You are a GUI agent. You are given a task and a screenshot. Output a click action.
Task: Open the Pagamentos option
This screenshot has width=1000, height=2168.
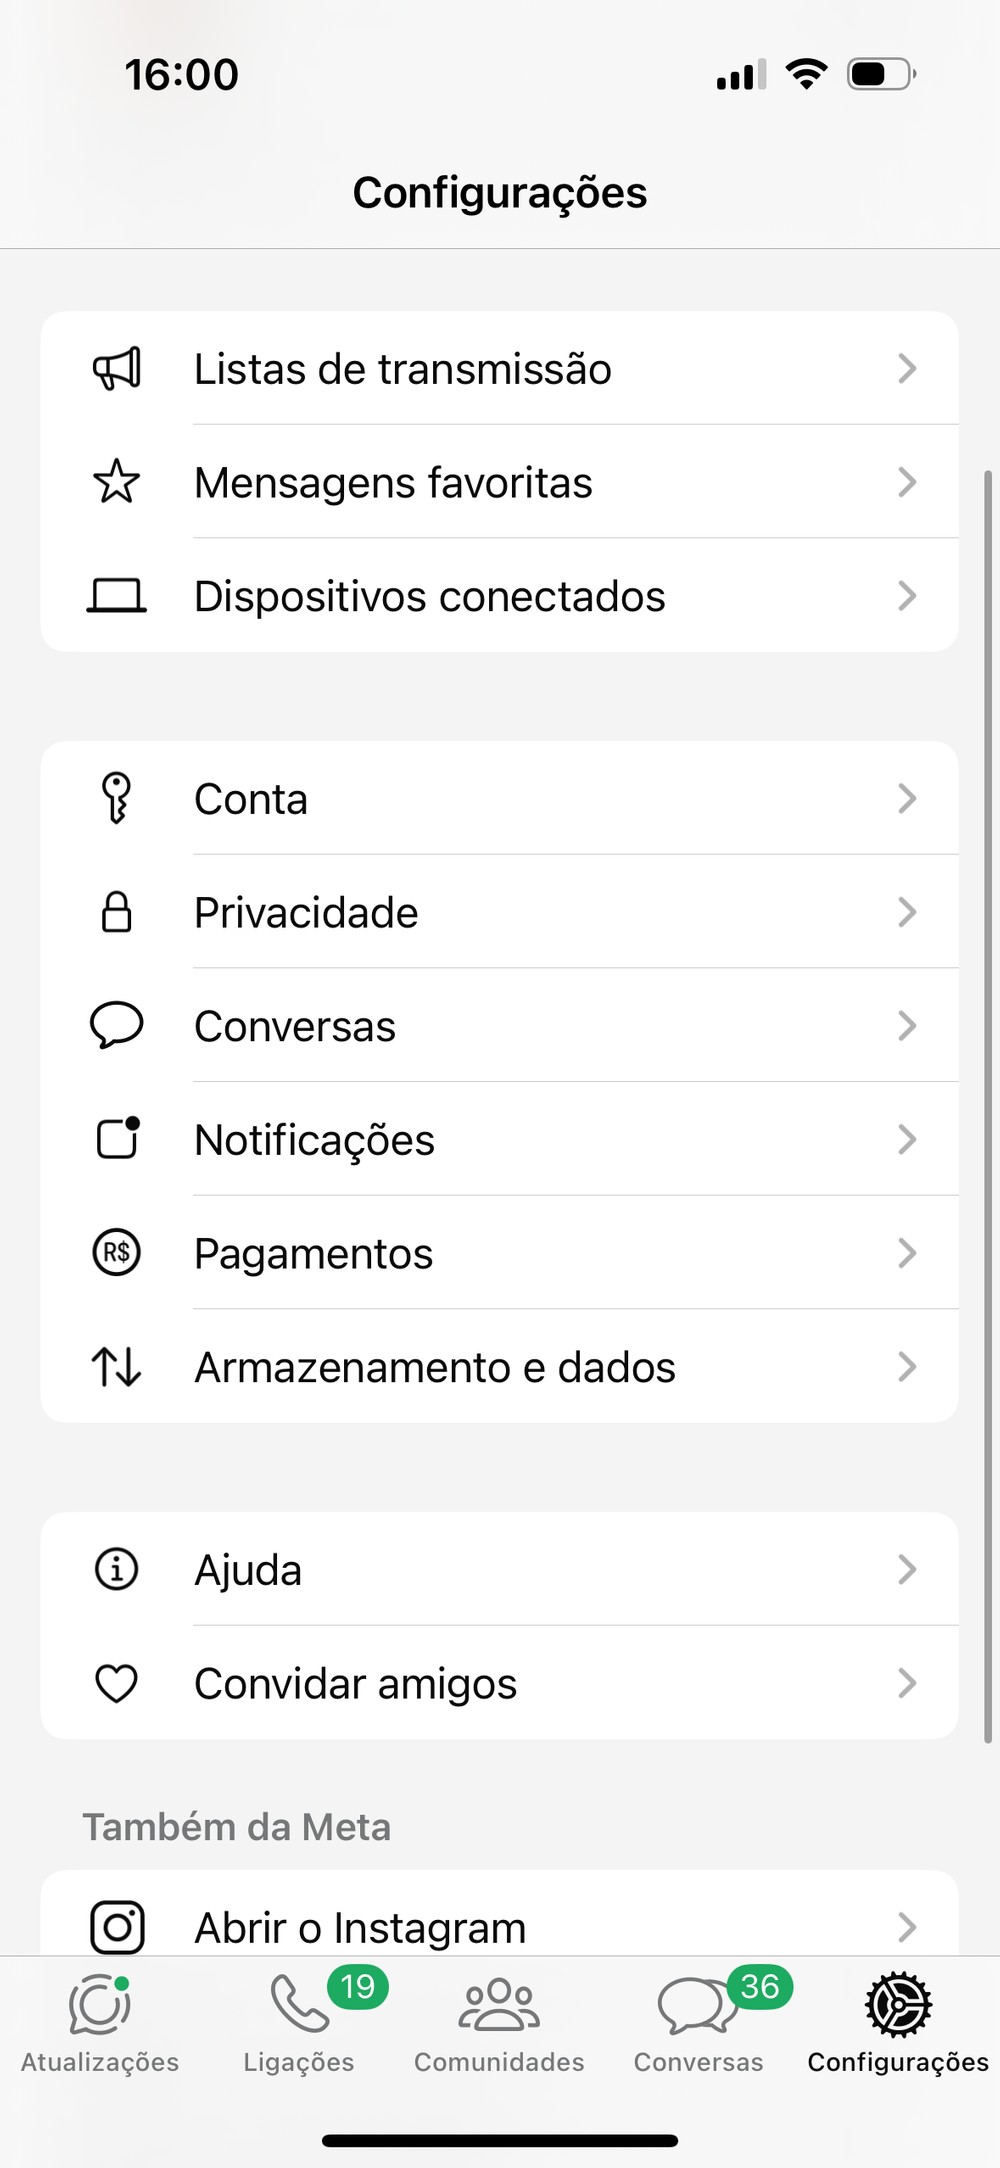point(314,1253)
